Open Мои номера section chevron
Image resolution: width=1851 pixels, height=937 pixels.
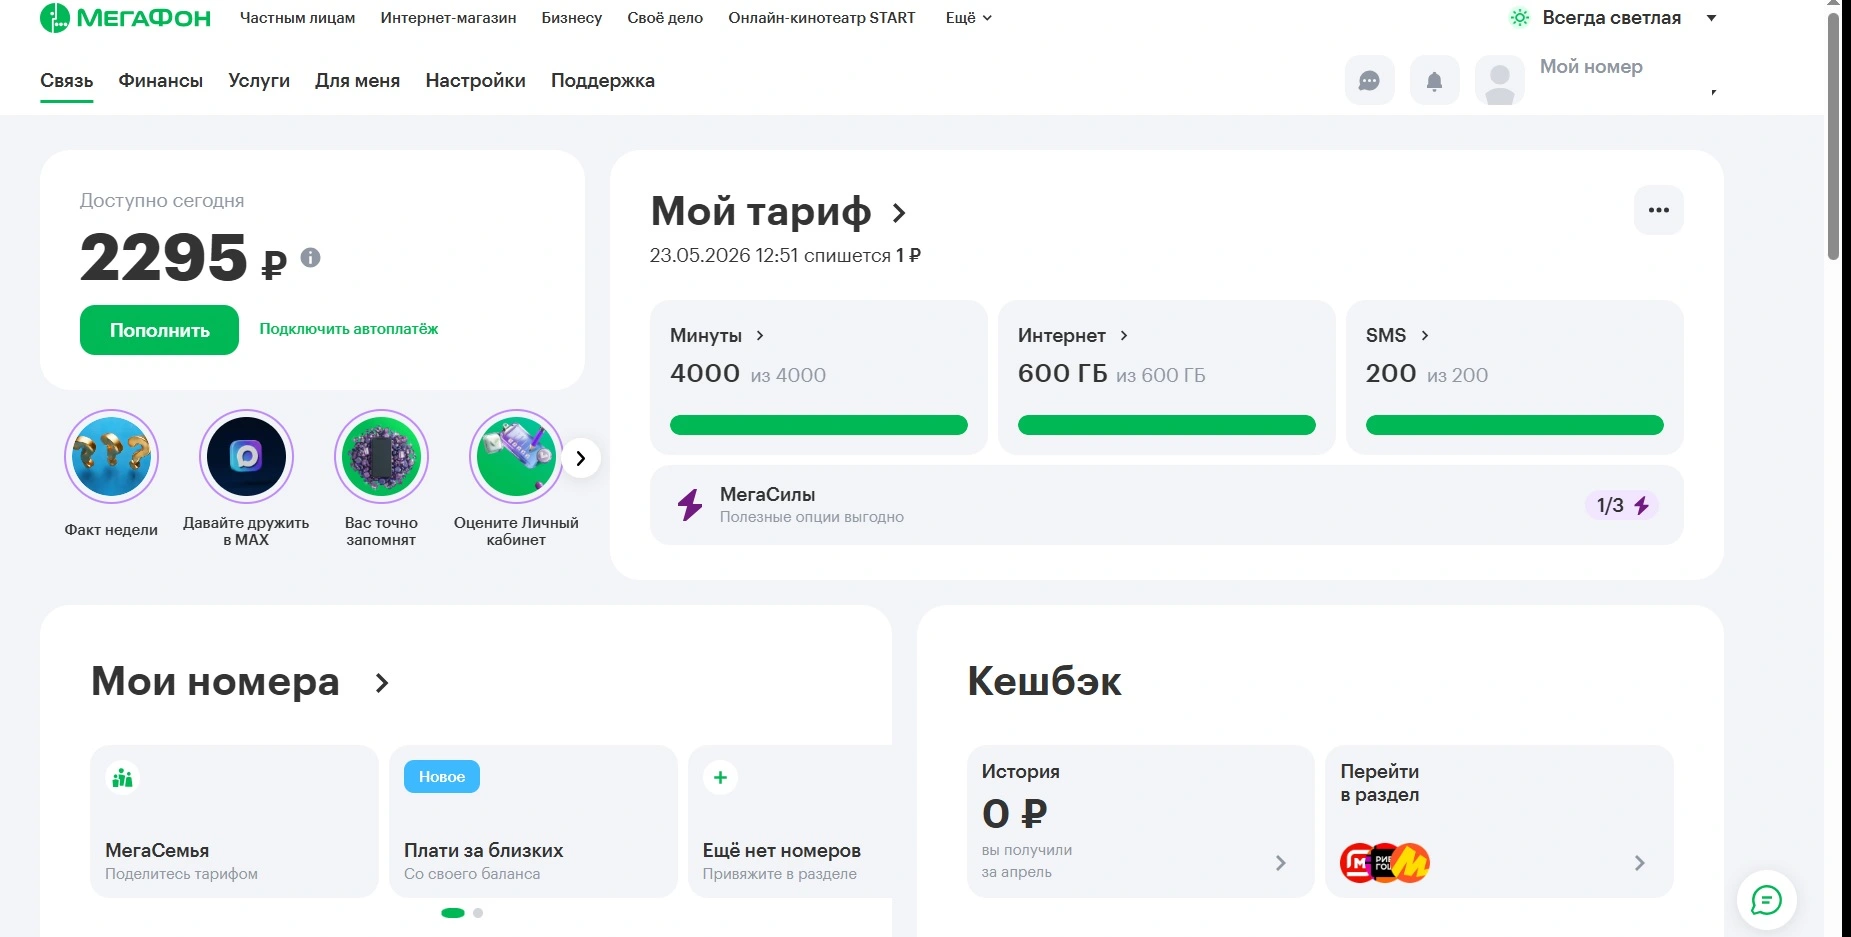(382, 683)
